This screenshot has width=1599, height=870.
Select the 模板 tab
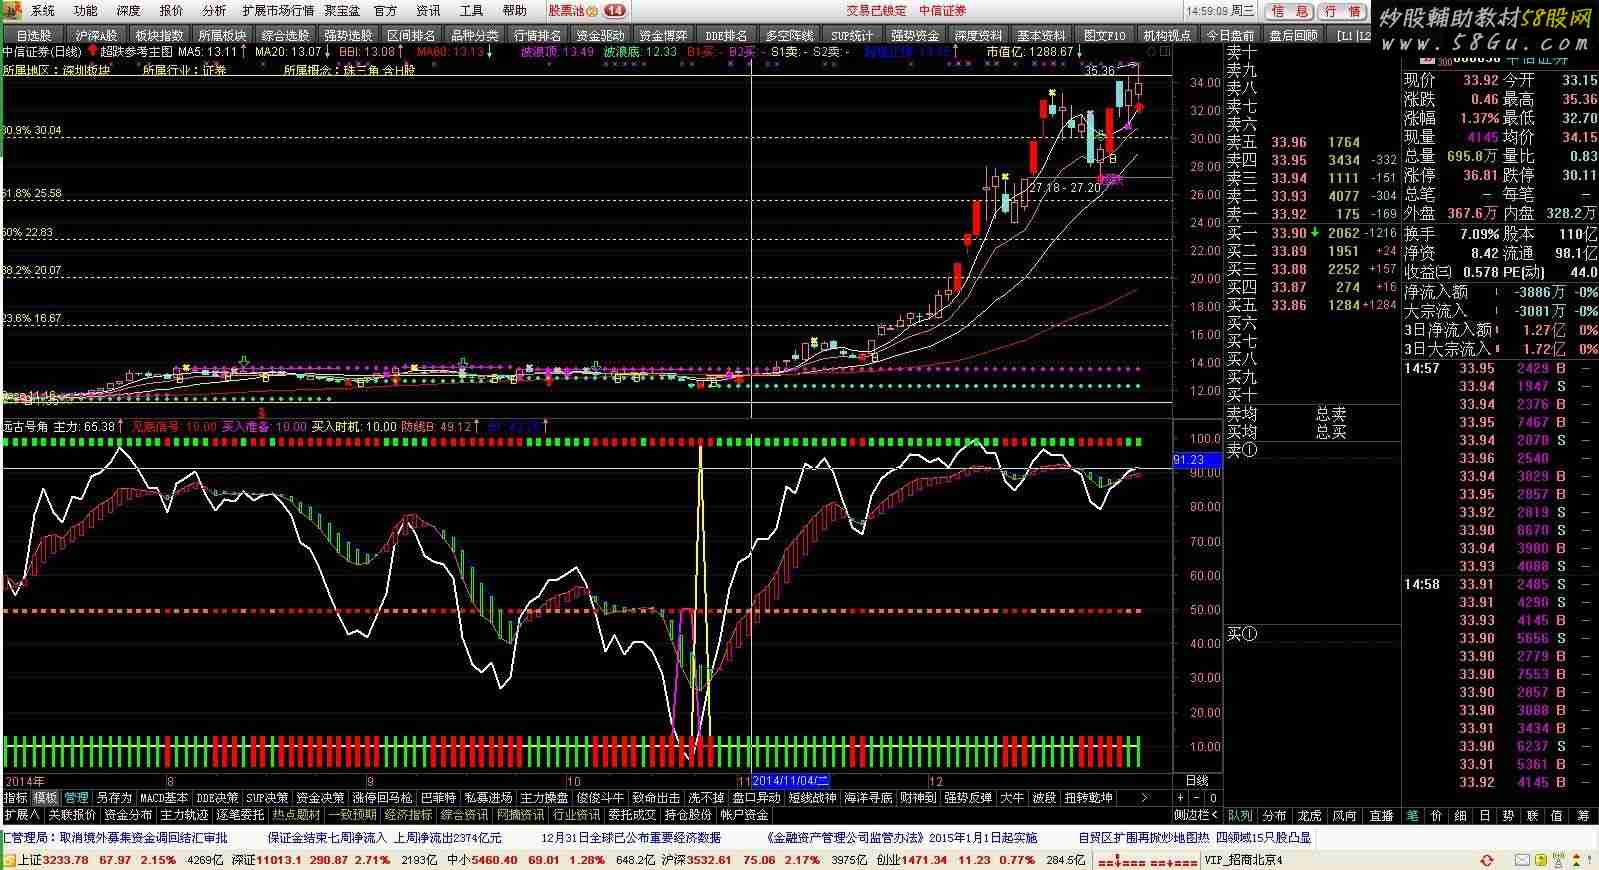point(45,798)
